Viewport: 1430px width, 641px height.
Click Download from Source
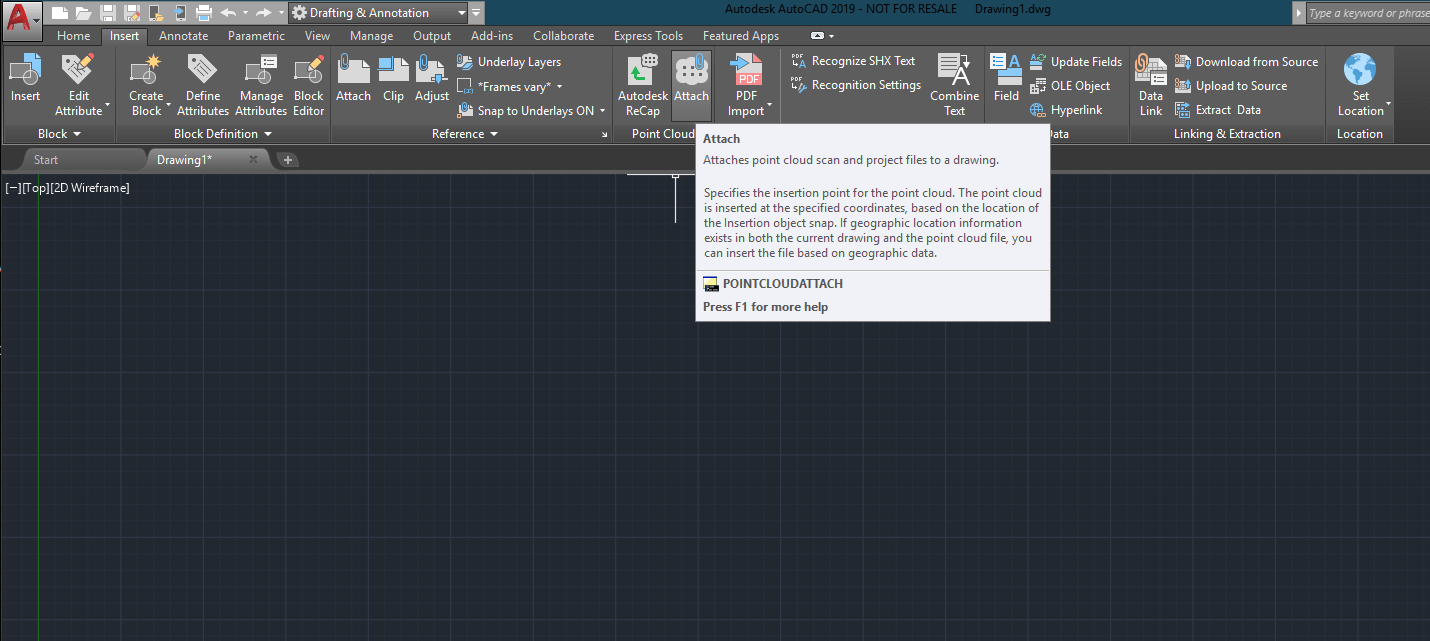1246,62
